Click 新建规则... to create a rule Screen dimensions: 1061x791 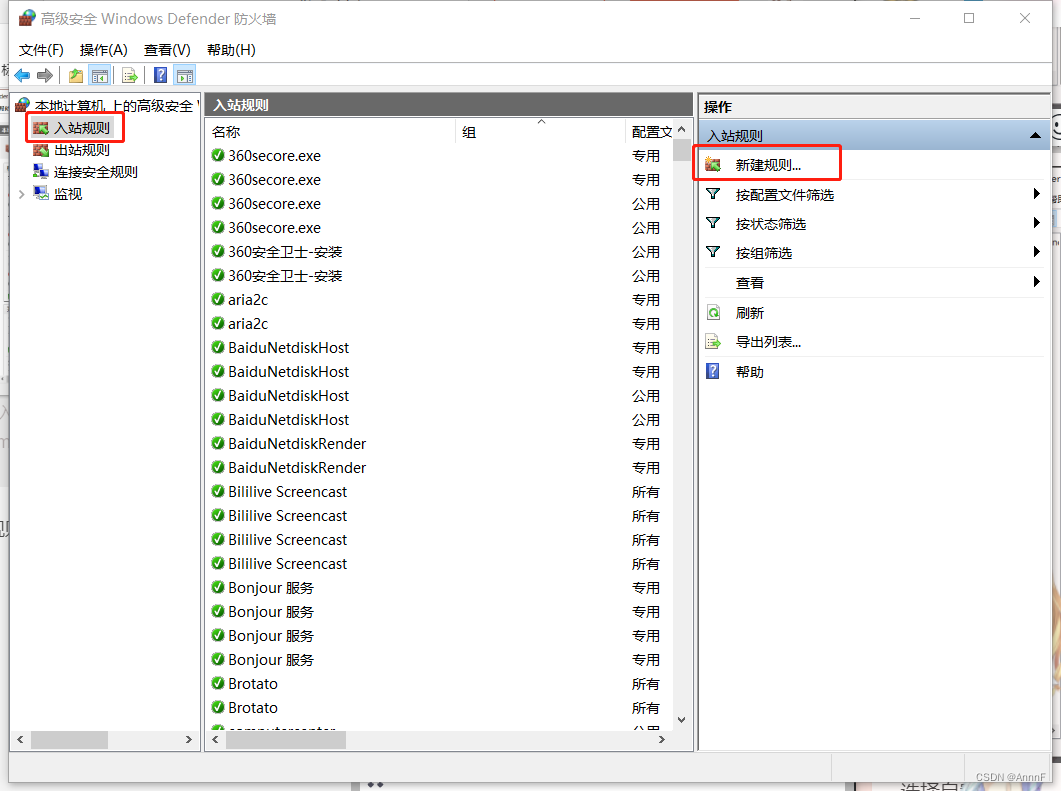[x=769, y=164]
